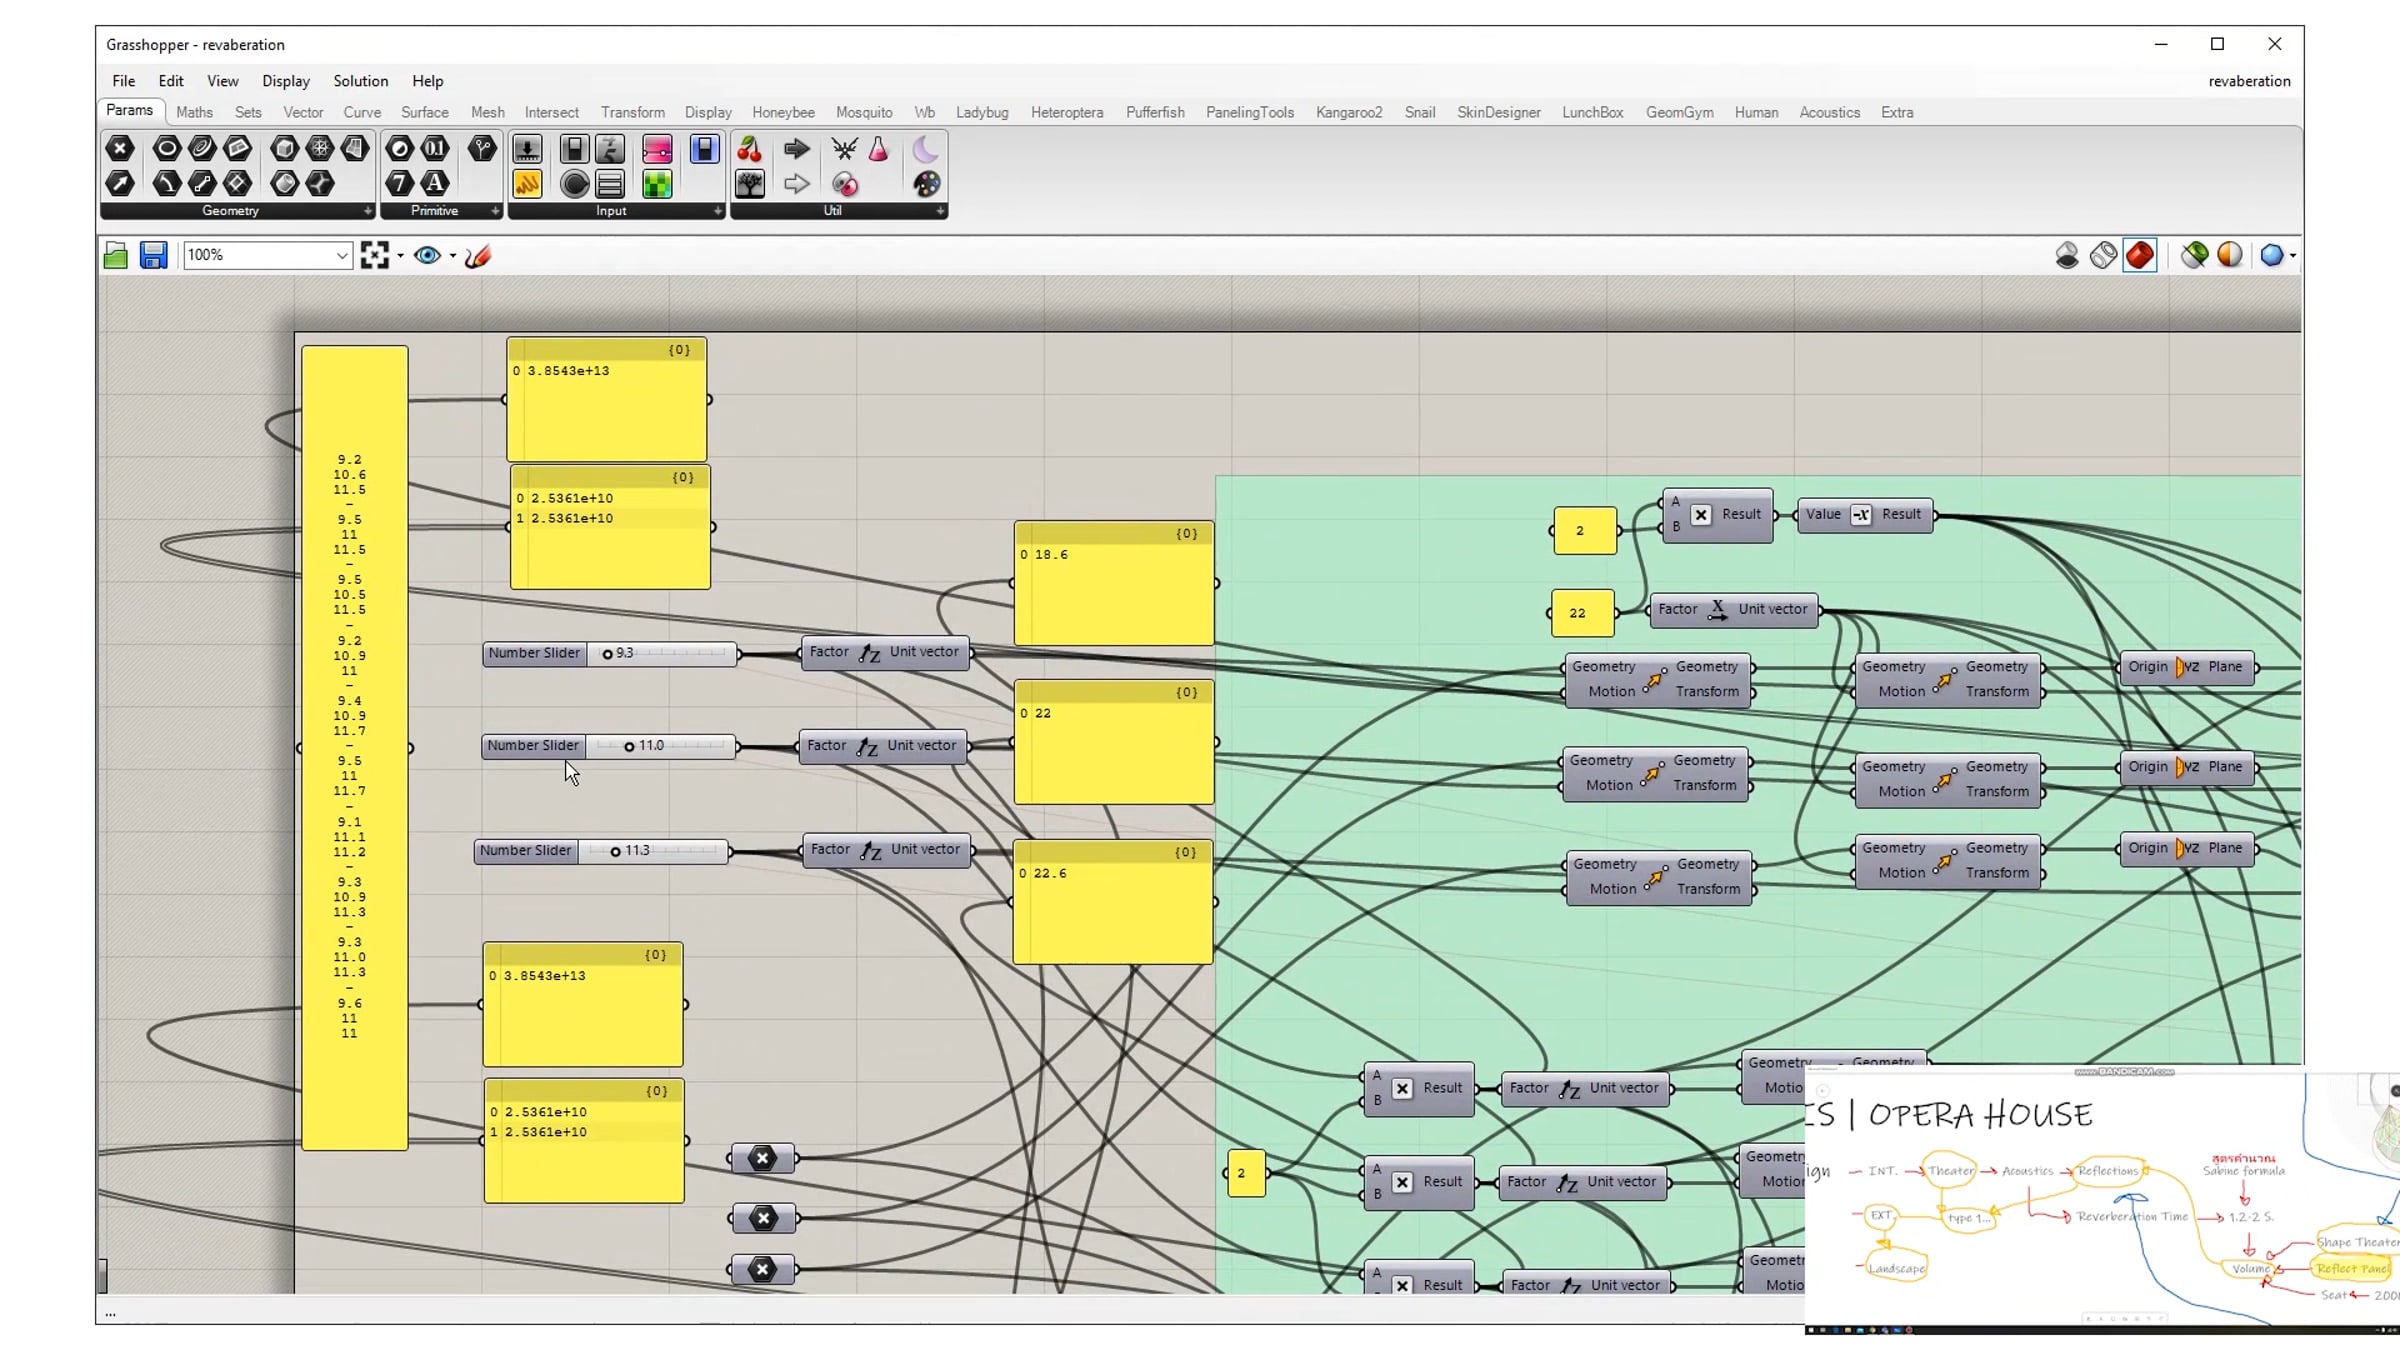Click the Panel yellow scribble icon

tap(527, 184)
